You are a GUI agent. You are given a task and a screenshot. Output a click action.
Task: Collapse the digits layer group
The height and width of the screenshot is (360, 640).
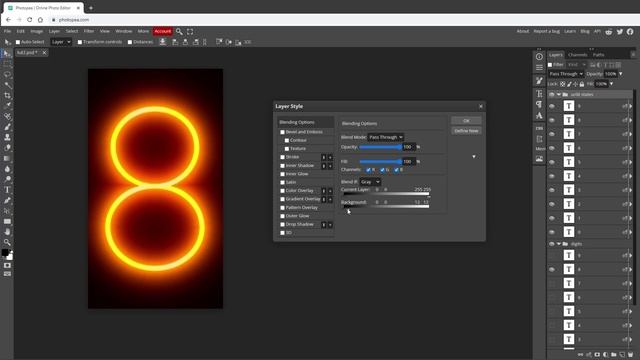point(558,244)
